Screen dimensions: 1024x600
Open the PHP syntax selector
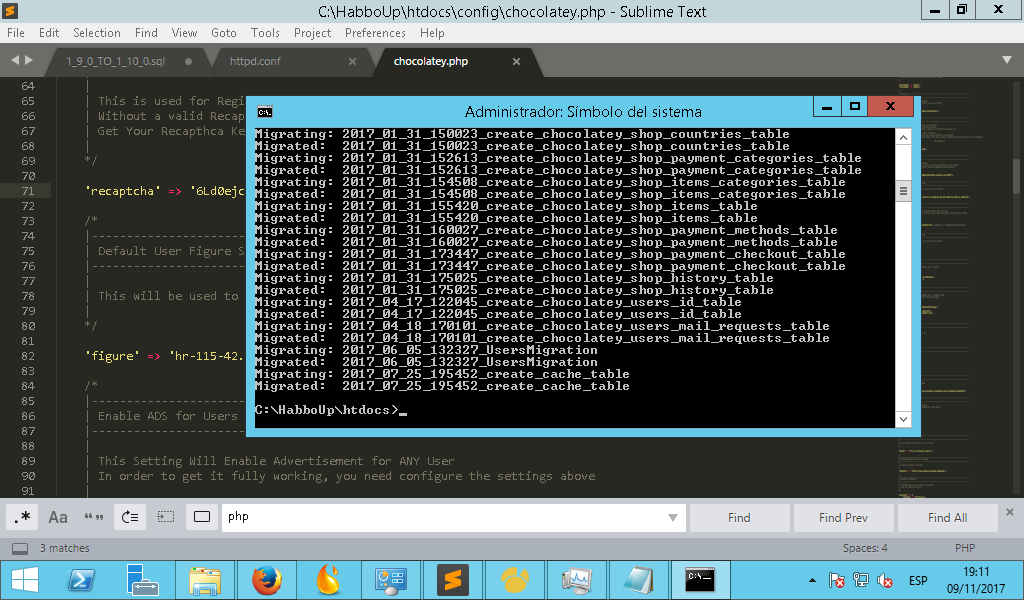click(964, 547)
